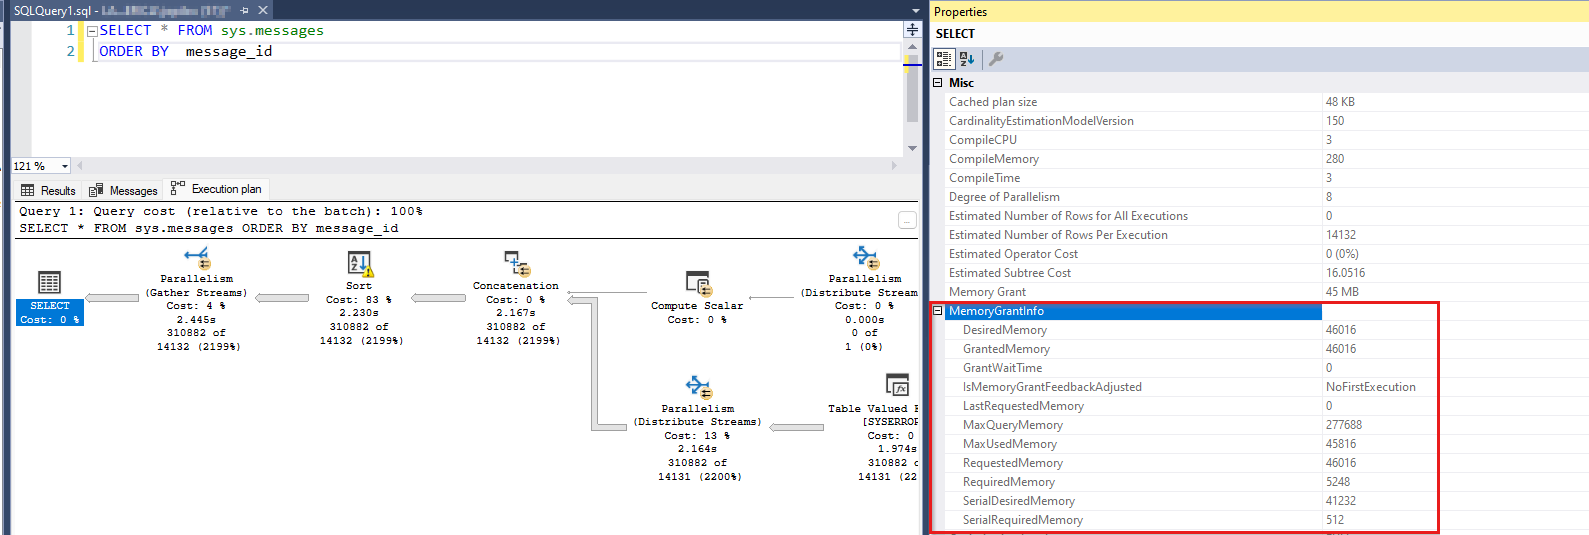The image size is (1589, 535).
Task: Pin the SQLQuery1.sql tab
Action: click(x=245, y=10)
